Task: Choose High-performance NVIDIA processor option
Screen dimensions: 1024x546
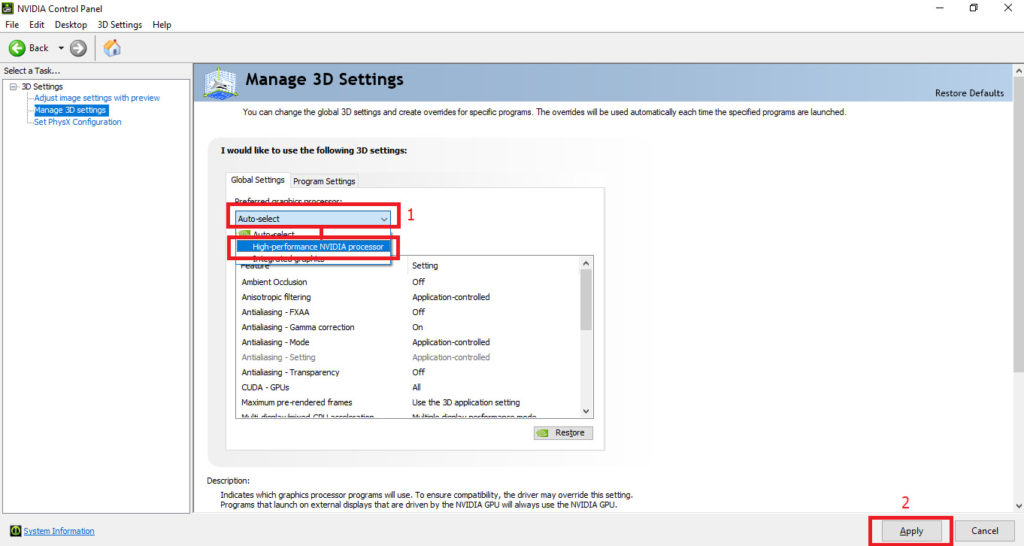Action: pyautogui.click(x=313, y=247)
